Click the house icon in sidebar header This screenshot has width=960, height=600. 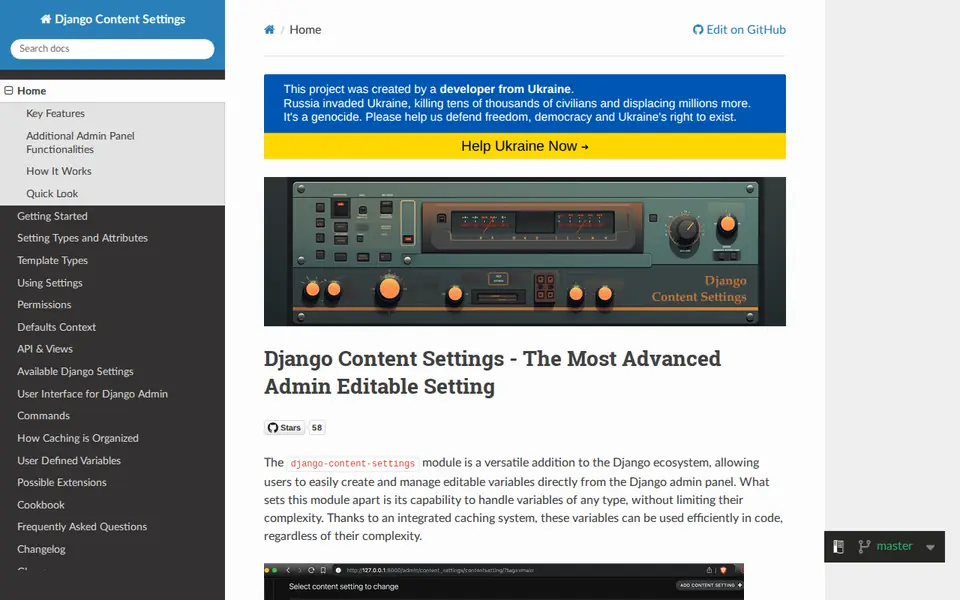46,19
